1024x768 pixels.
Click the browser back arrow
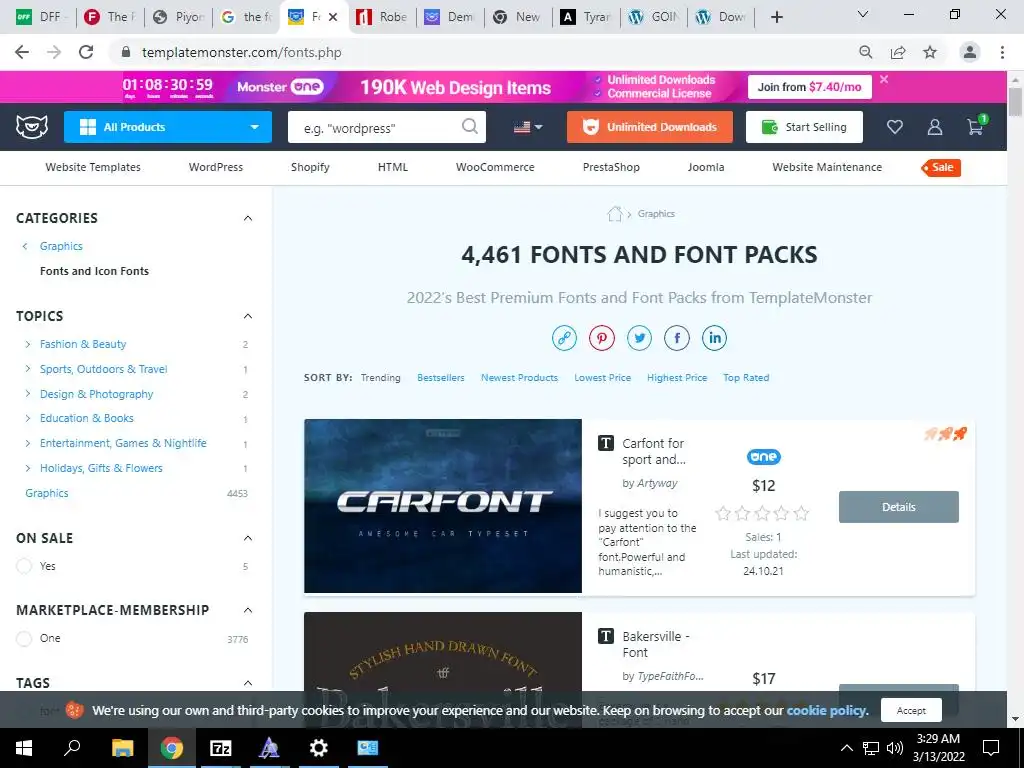tap(22, 52)
